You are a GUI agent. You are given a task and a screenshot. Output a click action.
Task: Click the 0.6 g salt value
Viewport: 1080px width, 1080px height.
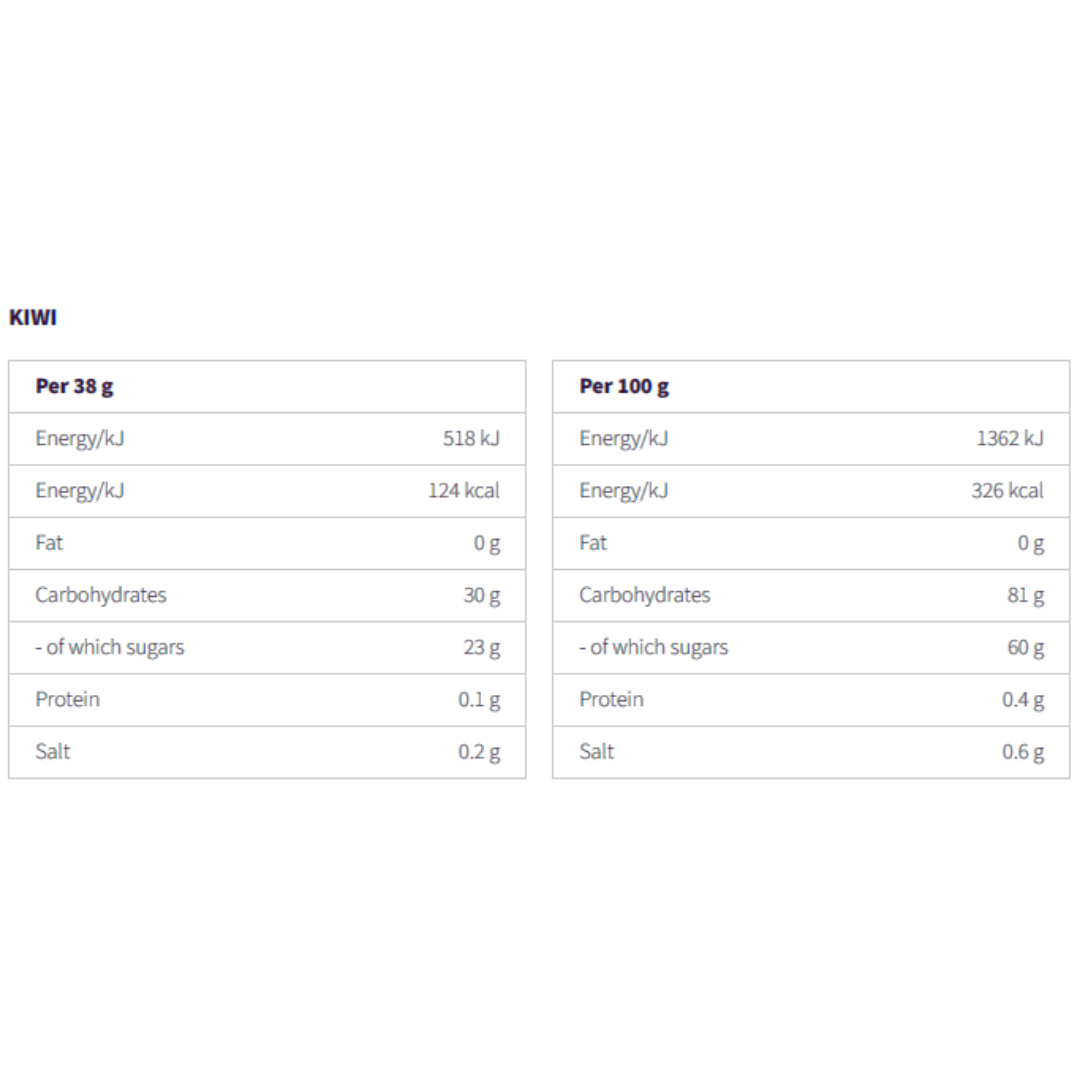tap(1023, 751)
